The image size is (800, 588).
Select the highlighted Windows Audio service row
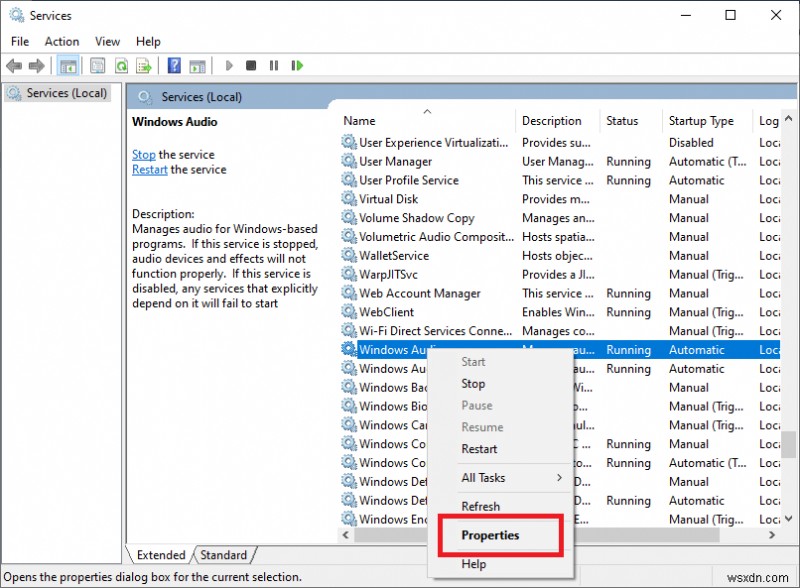coord(560,350)
